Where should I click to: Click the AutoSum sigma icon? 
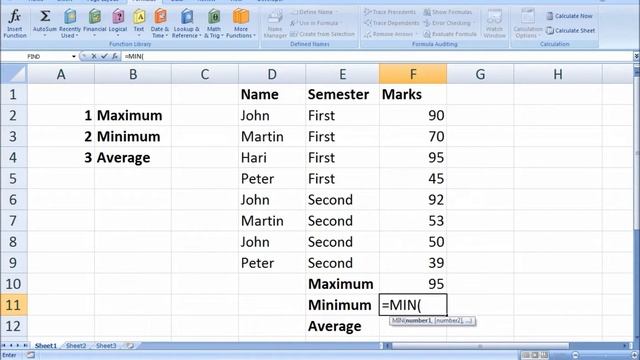(x=44, y=17)
